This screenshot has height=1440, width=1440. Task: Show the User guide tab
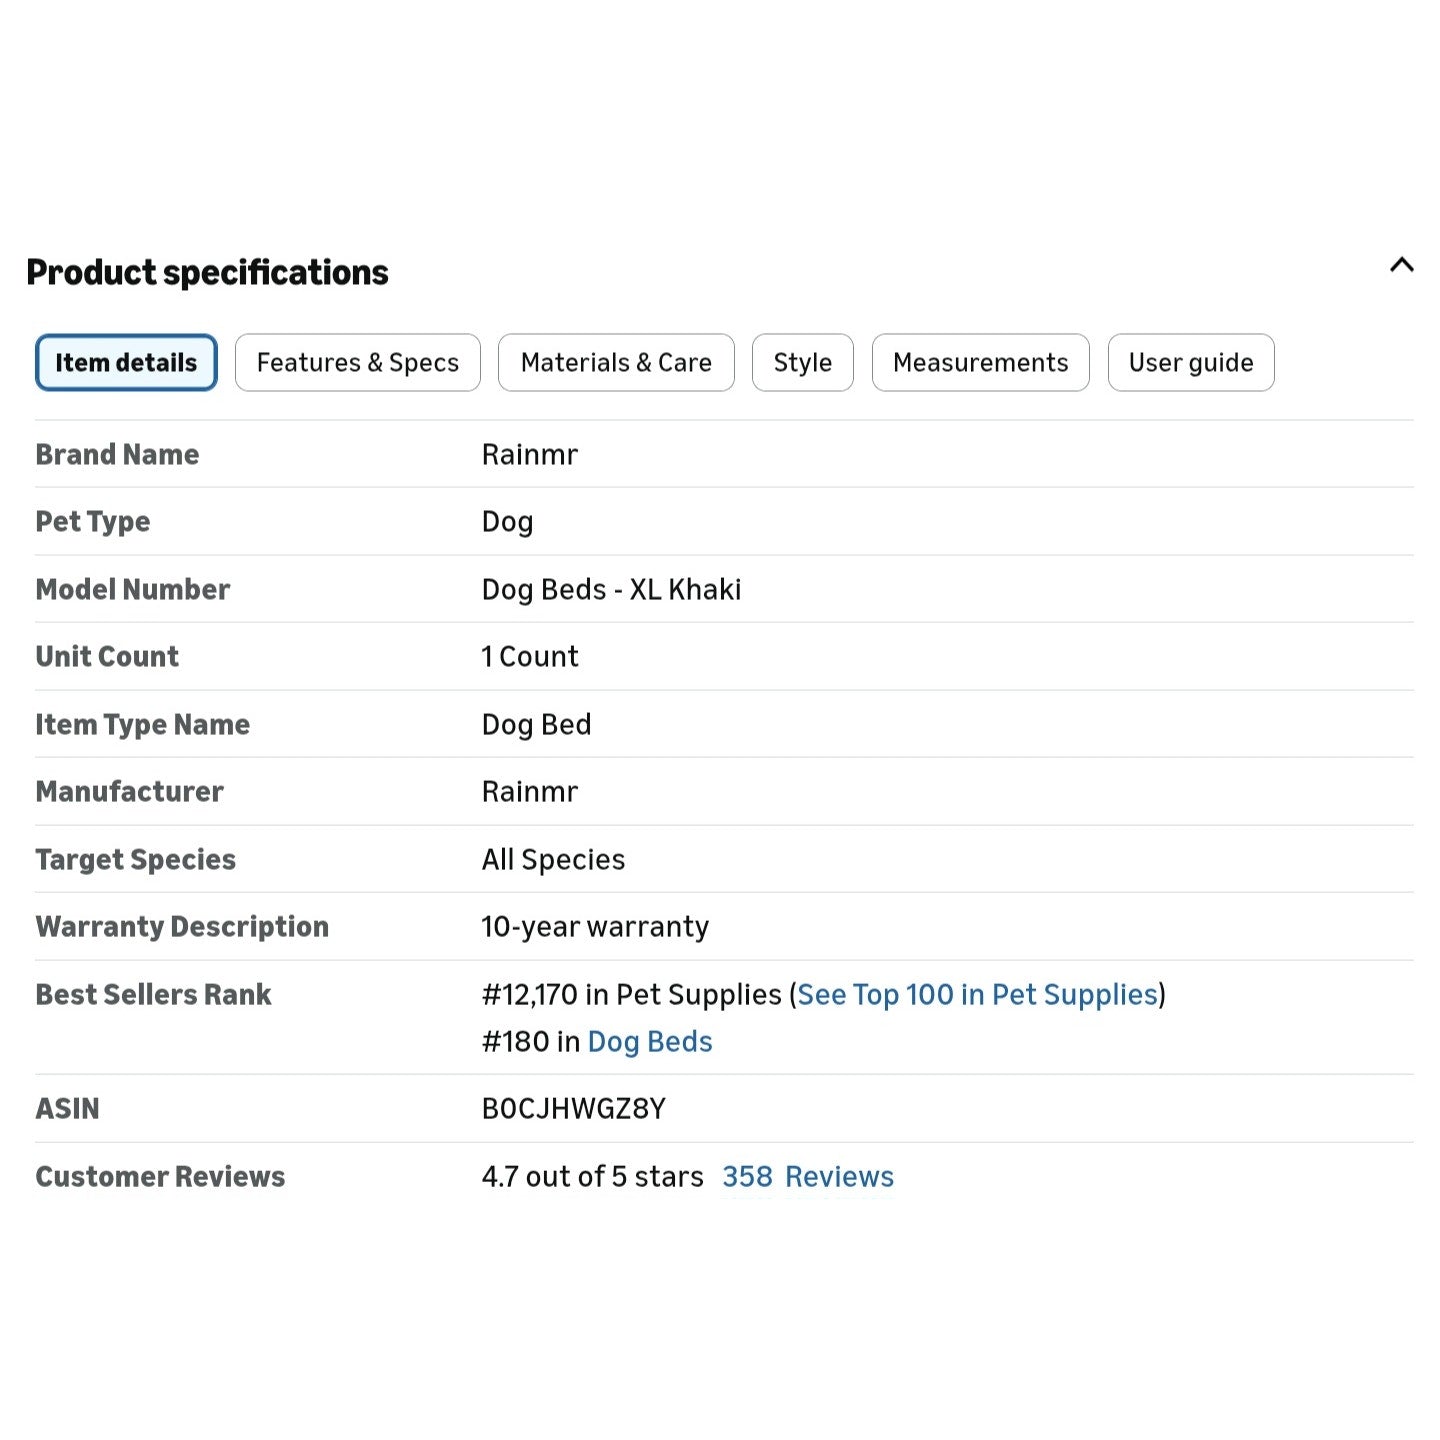click(x=1191, y=362)
